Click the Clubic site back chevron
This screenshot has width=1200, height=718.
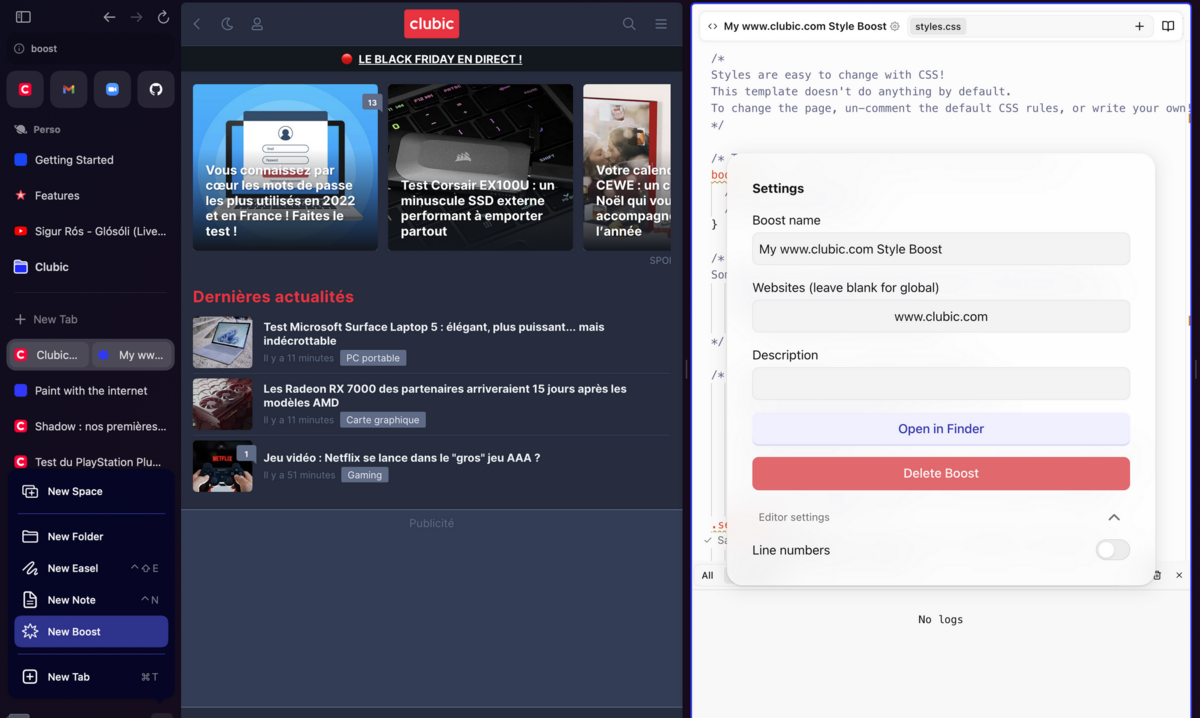[x=197, y=24]
